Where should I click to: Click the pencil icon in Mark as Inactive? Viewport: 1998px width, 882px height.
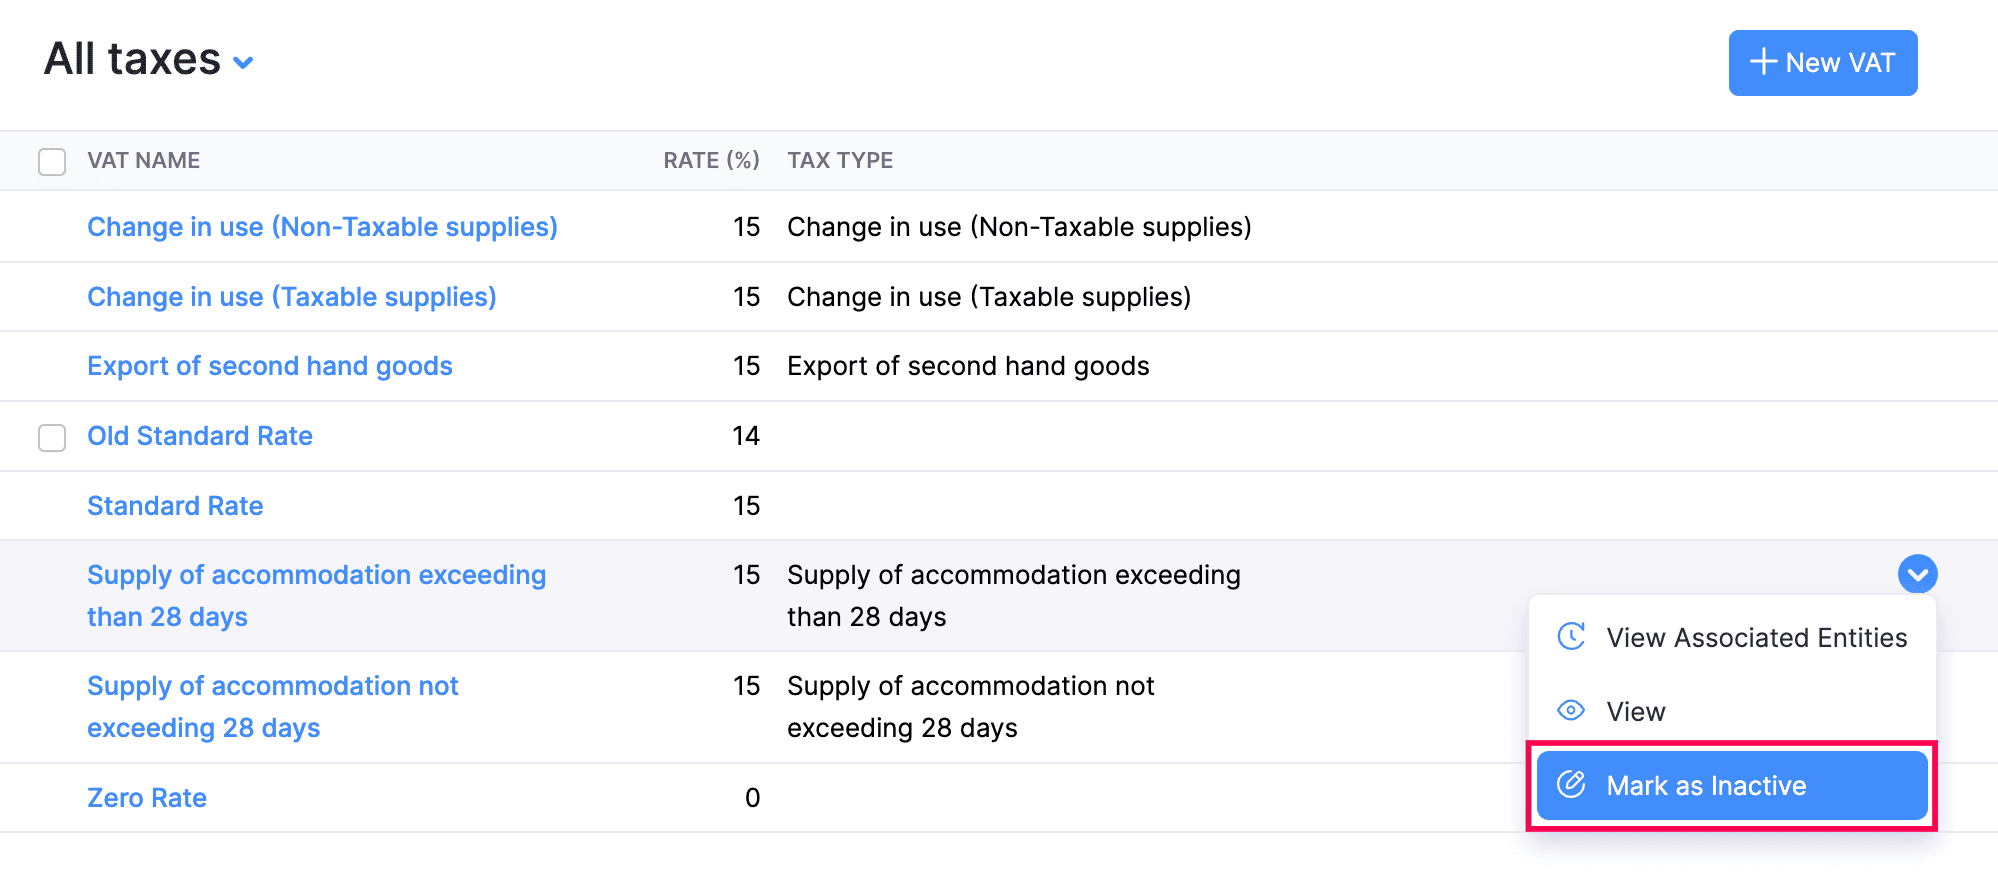(x=1571, y=785)
